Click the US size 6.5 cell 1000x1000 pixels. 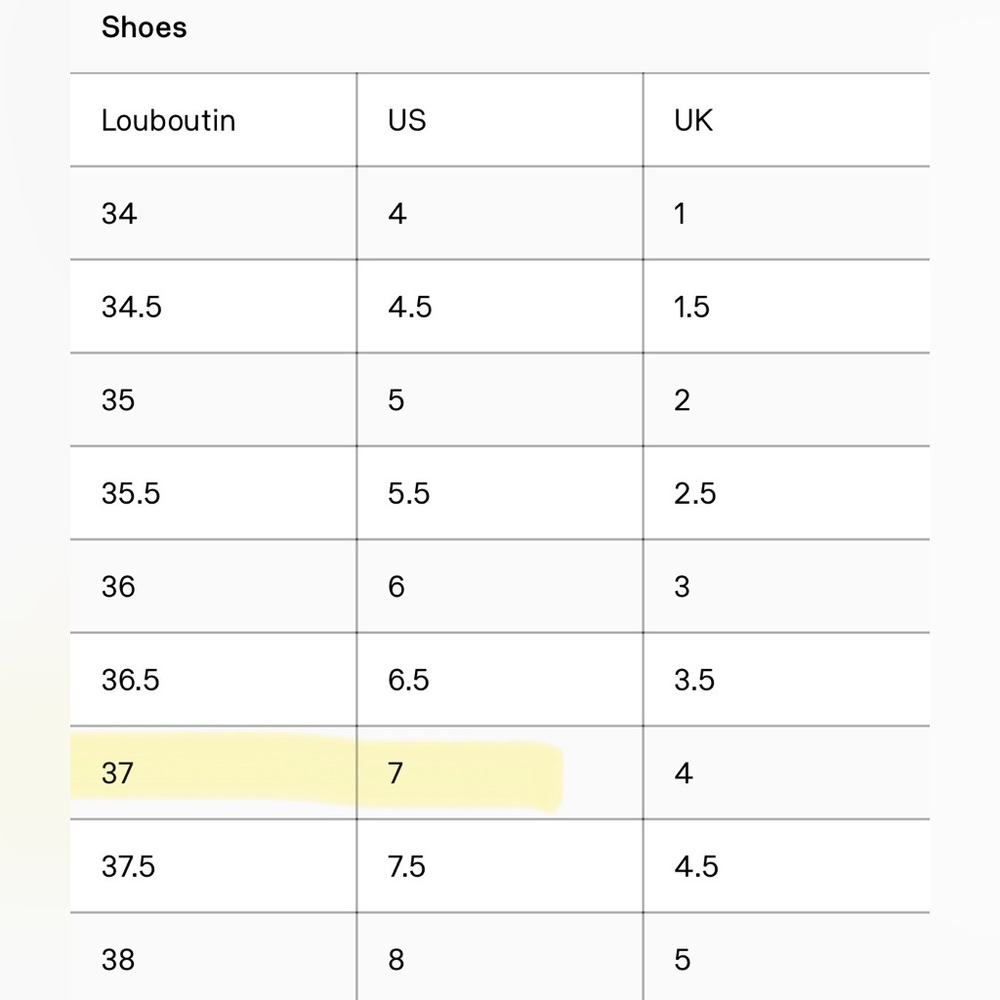(499, 679)
